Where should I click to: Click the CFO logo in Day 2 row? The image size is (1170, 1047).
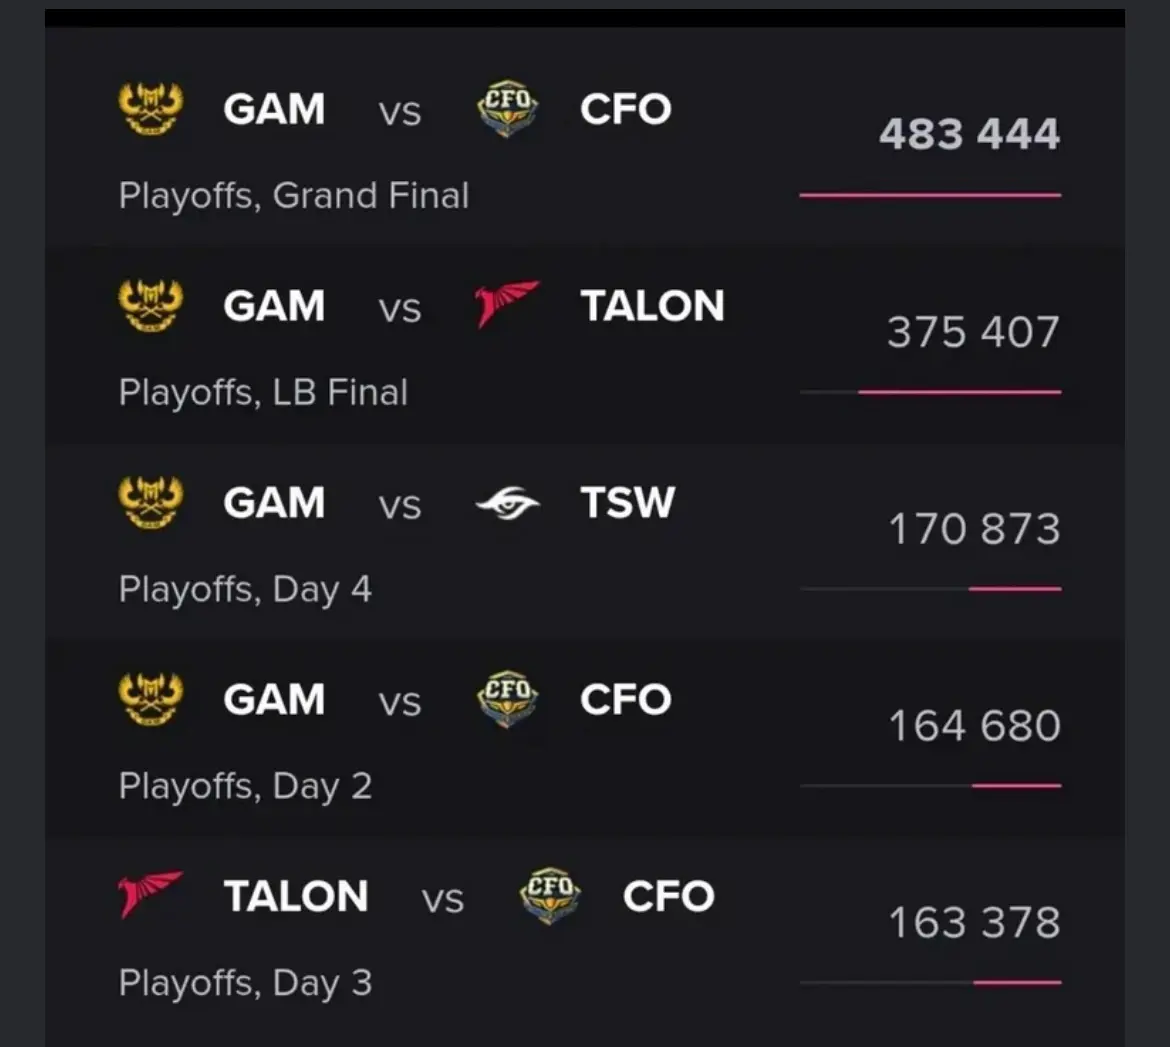tap(507, 699)
